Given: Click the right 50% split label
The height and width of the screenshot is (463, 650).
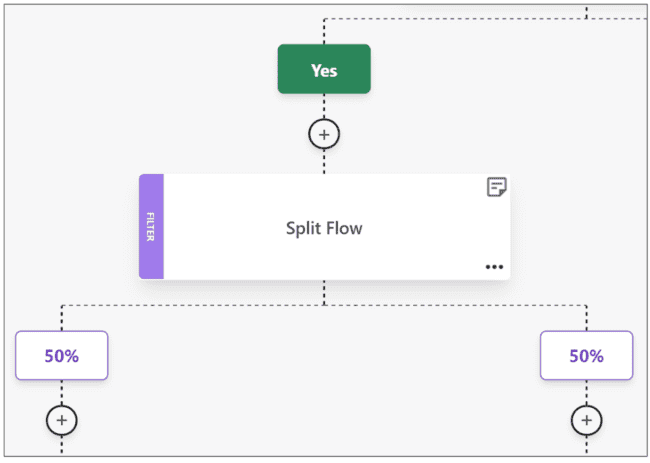Looking at the screenshot, I should (x=586, y=356).
